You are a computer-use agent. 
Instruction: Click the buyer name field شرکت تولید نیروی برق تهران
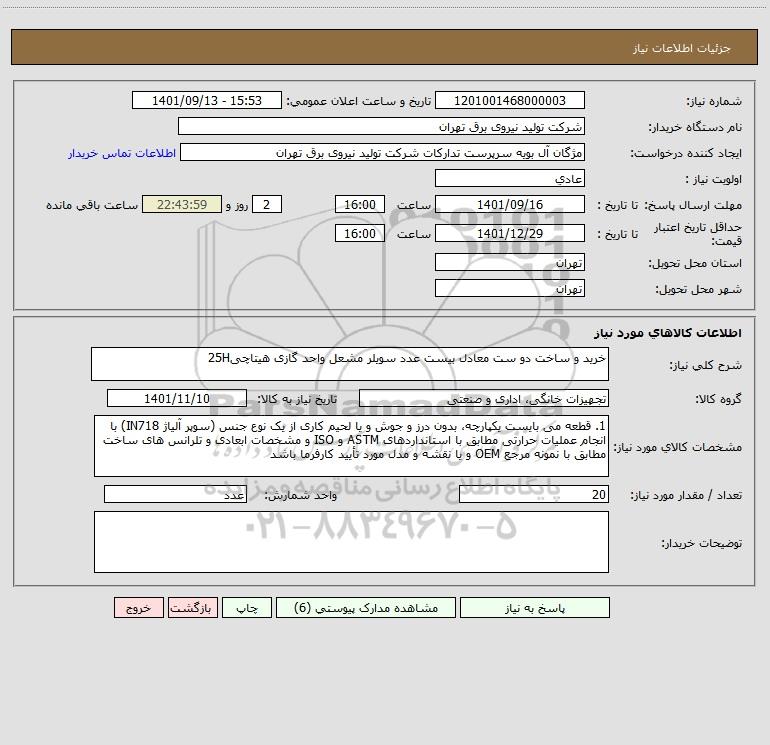[x=381, y=126]
